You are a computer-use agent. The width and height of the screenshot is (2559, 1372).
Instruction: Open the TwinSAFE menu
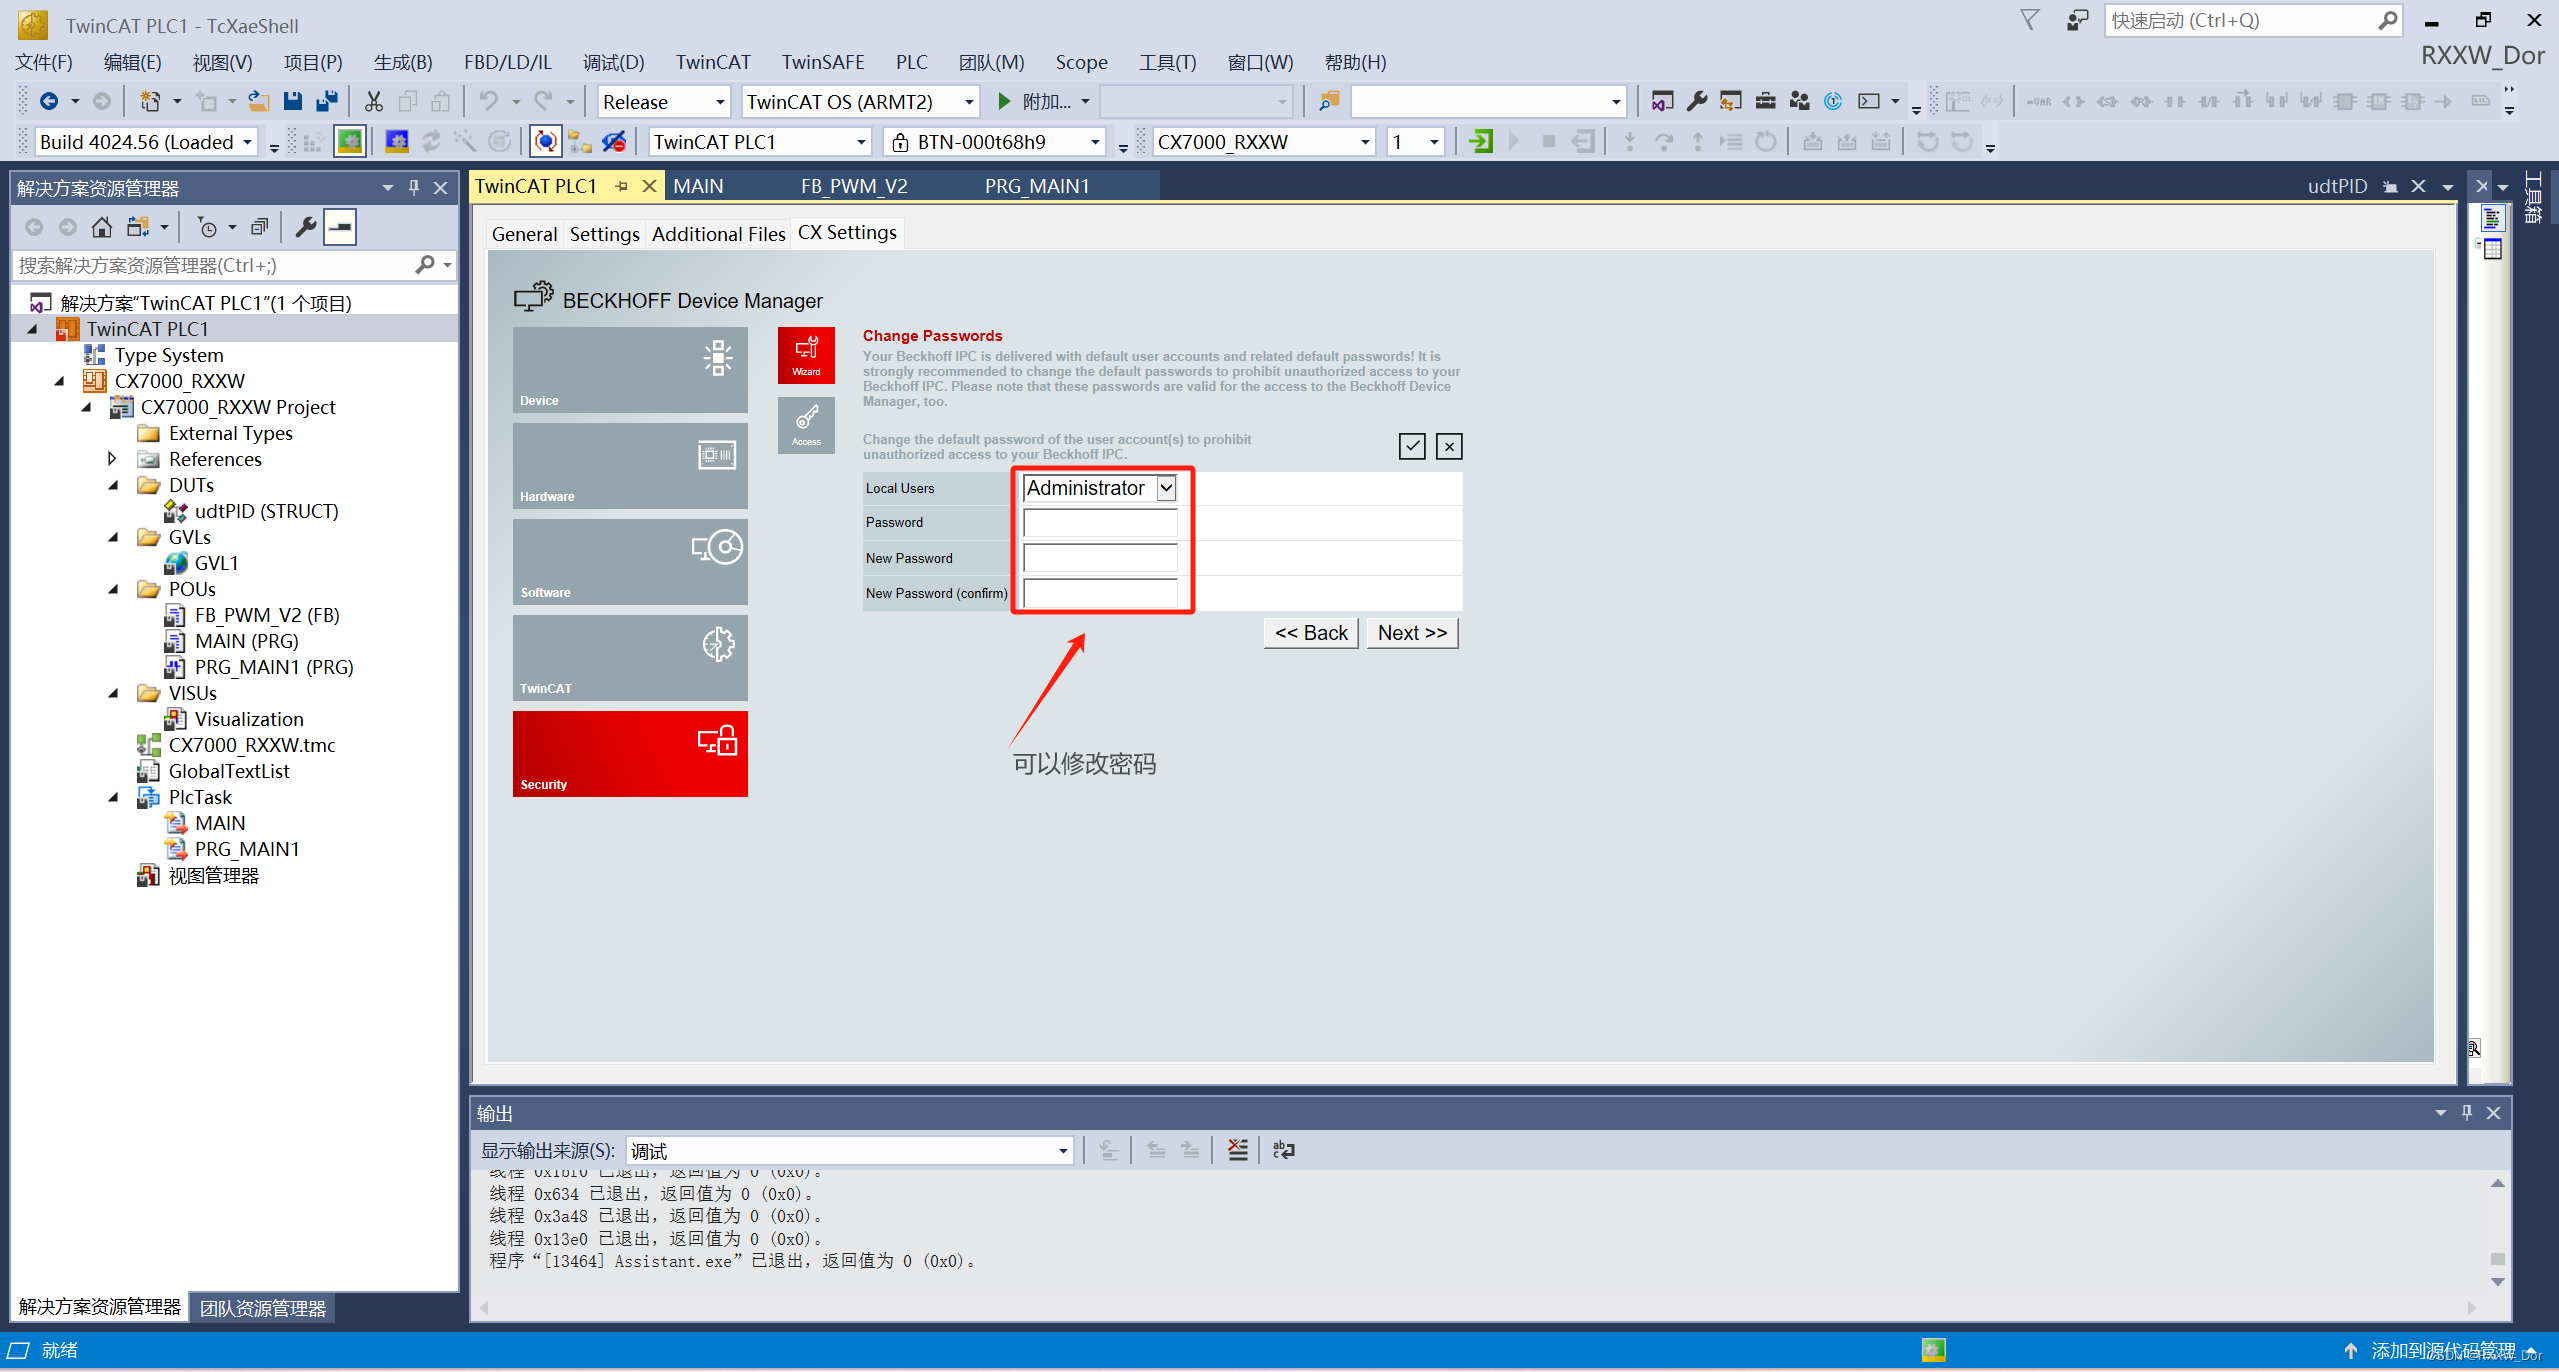coord(822,62)
